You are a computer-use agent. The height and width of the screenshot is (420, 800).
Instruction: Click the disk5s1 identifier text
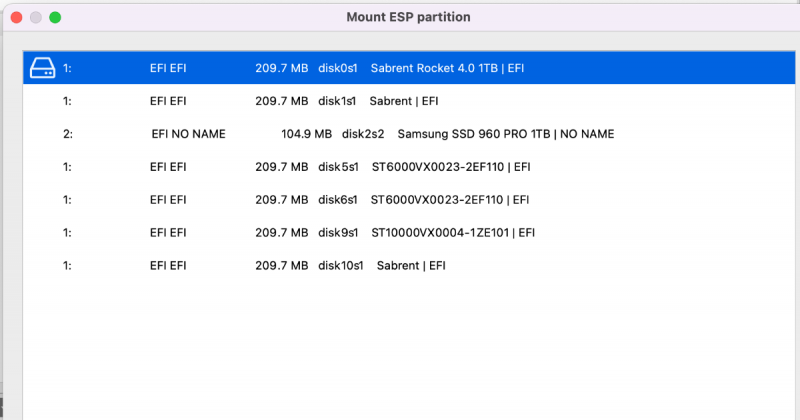(338, 167)
